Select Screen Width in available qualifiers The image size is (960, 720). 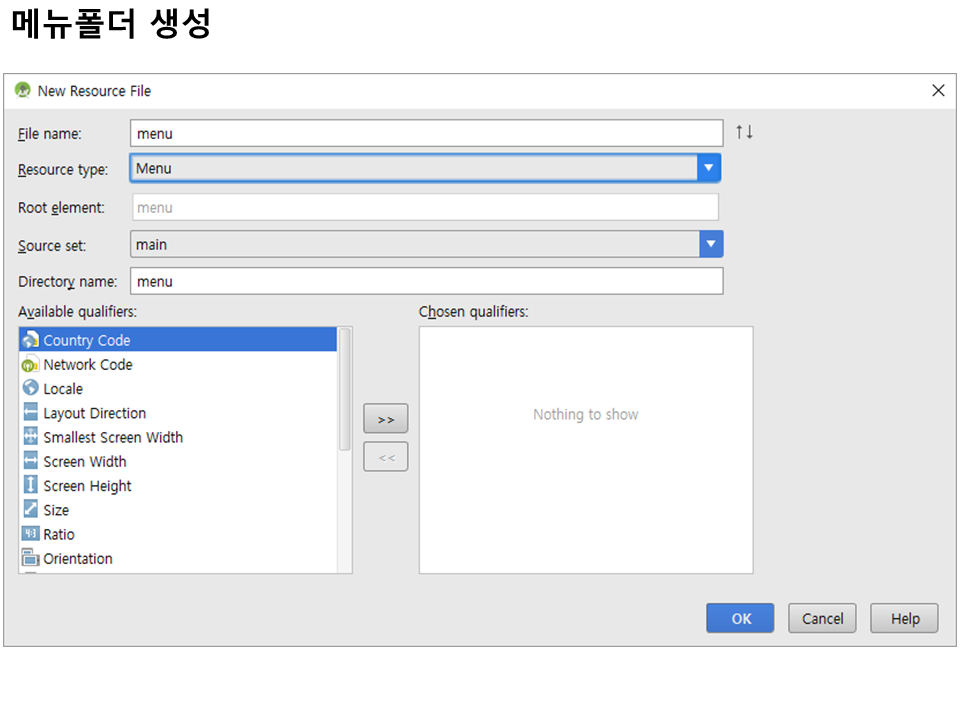[85, 462]
